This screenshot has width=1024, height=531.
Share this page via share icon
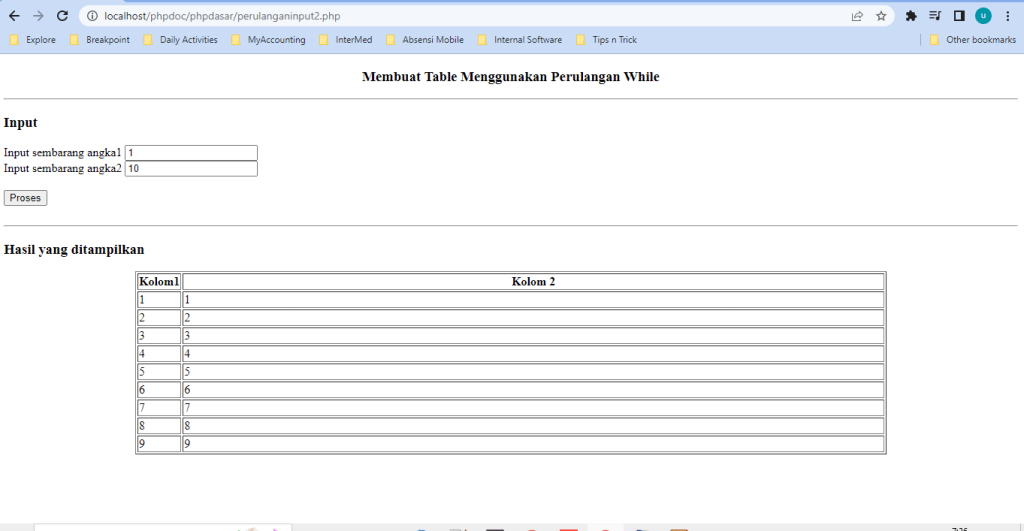click(x=857, y=16)
